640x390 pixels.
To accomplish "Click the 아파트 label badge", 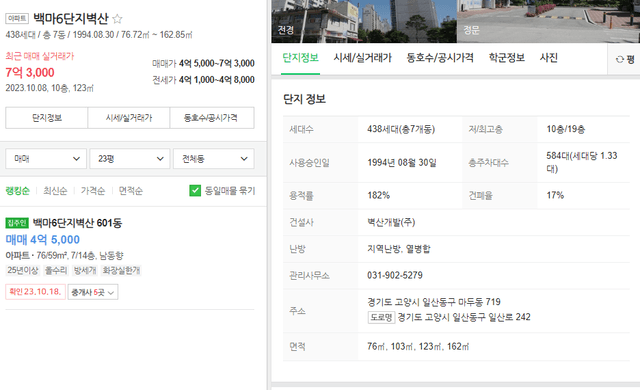I will [17, 18].
